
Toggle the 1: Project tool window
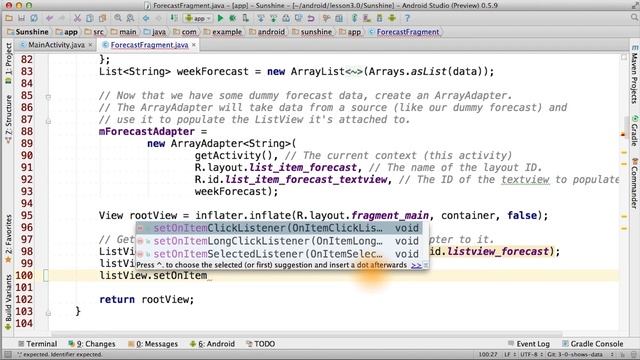coord(8,63)
